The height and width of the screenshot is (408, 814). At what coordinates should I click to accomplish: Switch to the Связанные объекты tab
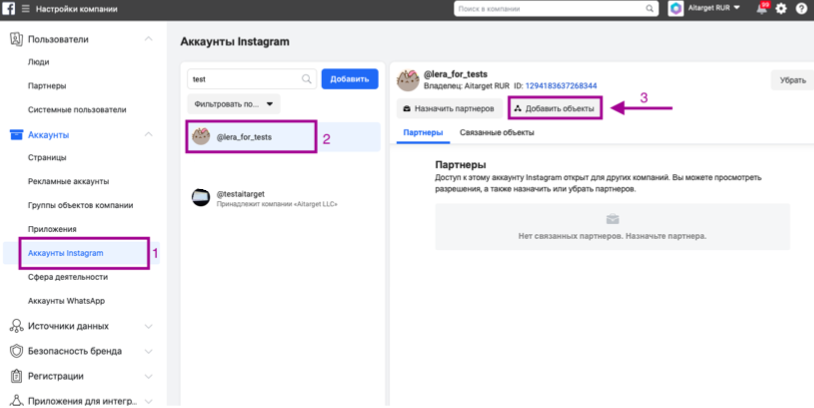tap(496, 132)
